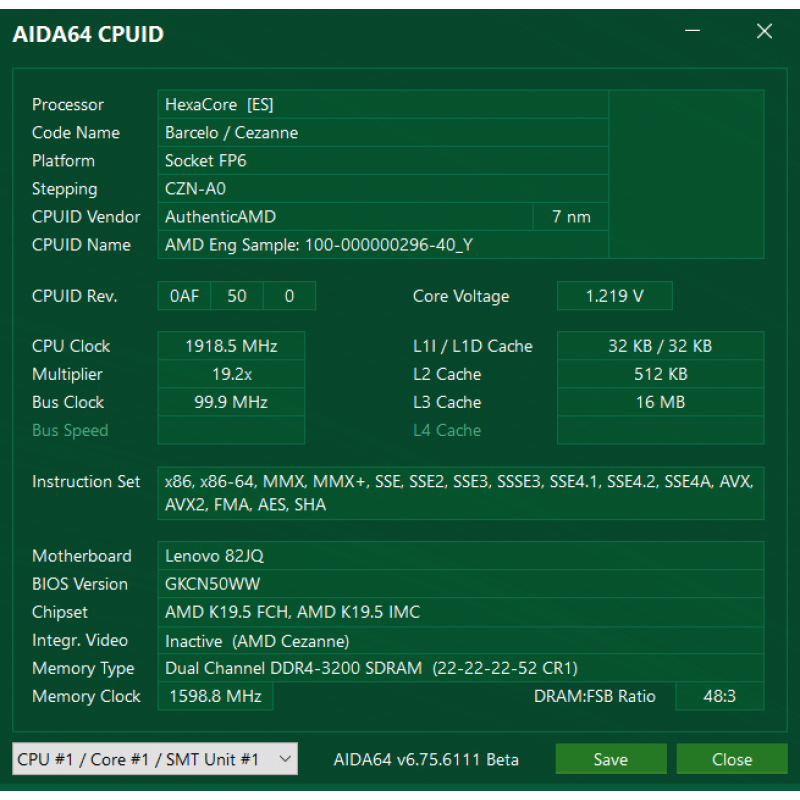Click the empty processor logo panel

pos(686,174)
